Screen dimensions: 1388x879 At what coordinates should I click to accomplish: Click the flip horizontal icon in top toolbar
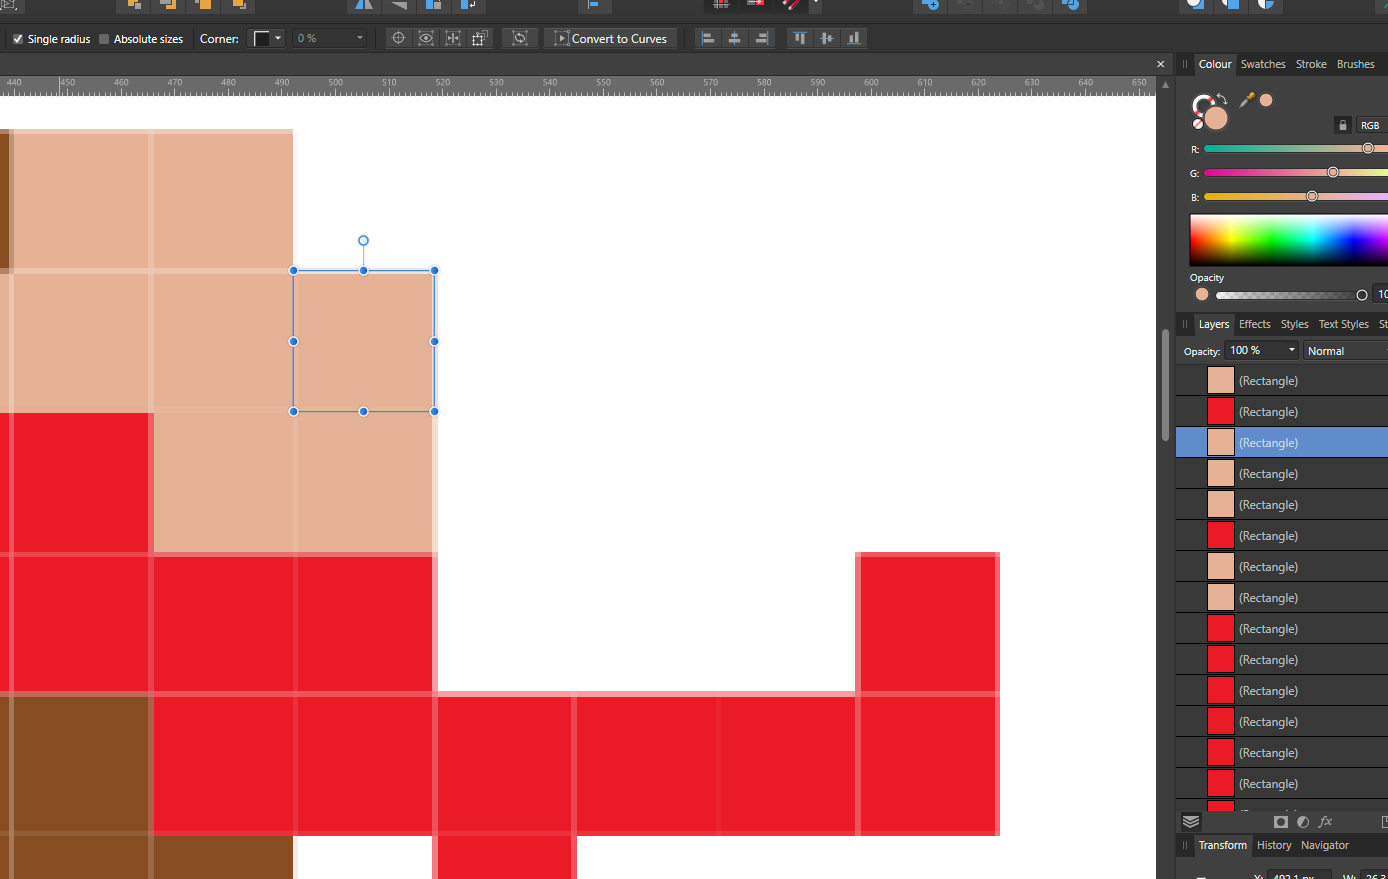tap(364, 5)
